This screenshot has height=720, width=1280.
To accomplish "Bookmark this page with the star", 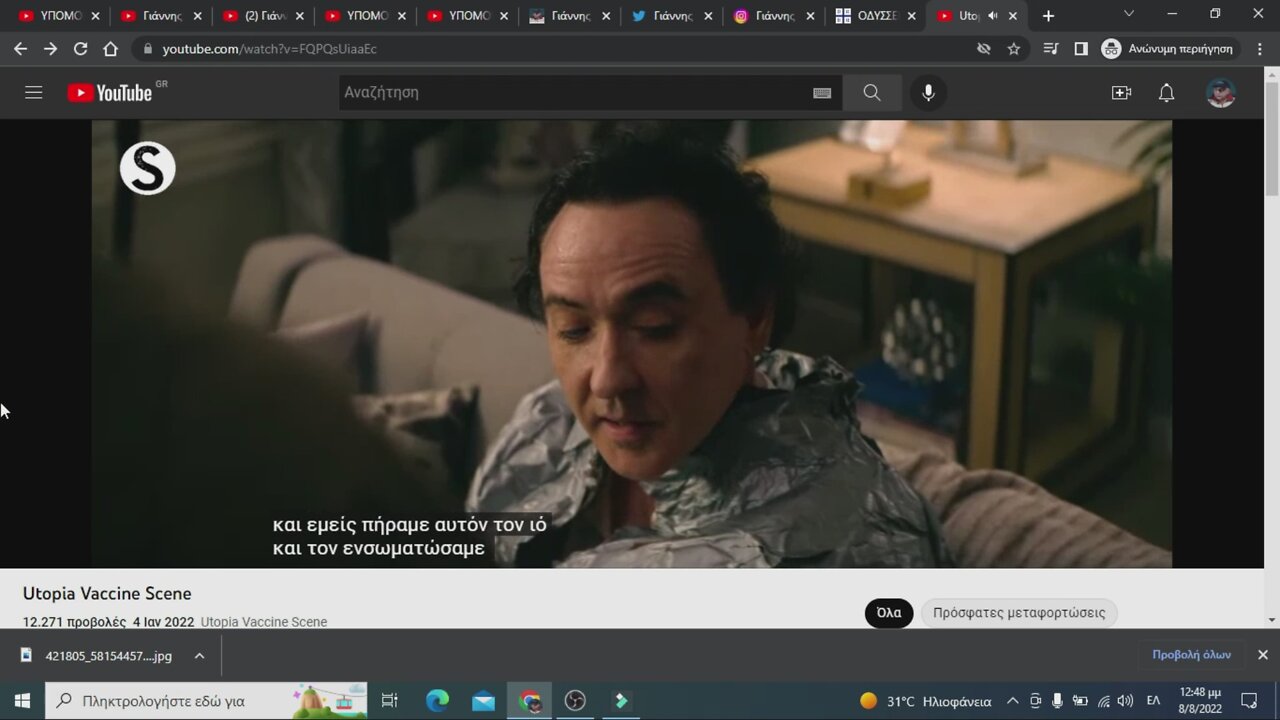I will [x=1014, y=49].
